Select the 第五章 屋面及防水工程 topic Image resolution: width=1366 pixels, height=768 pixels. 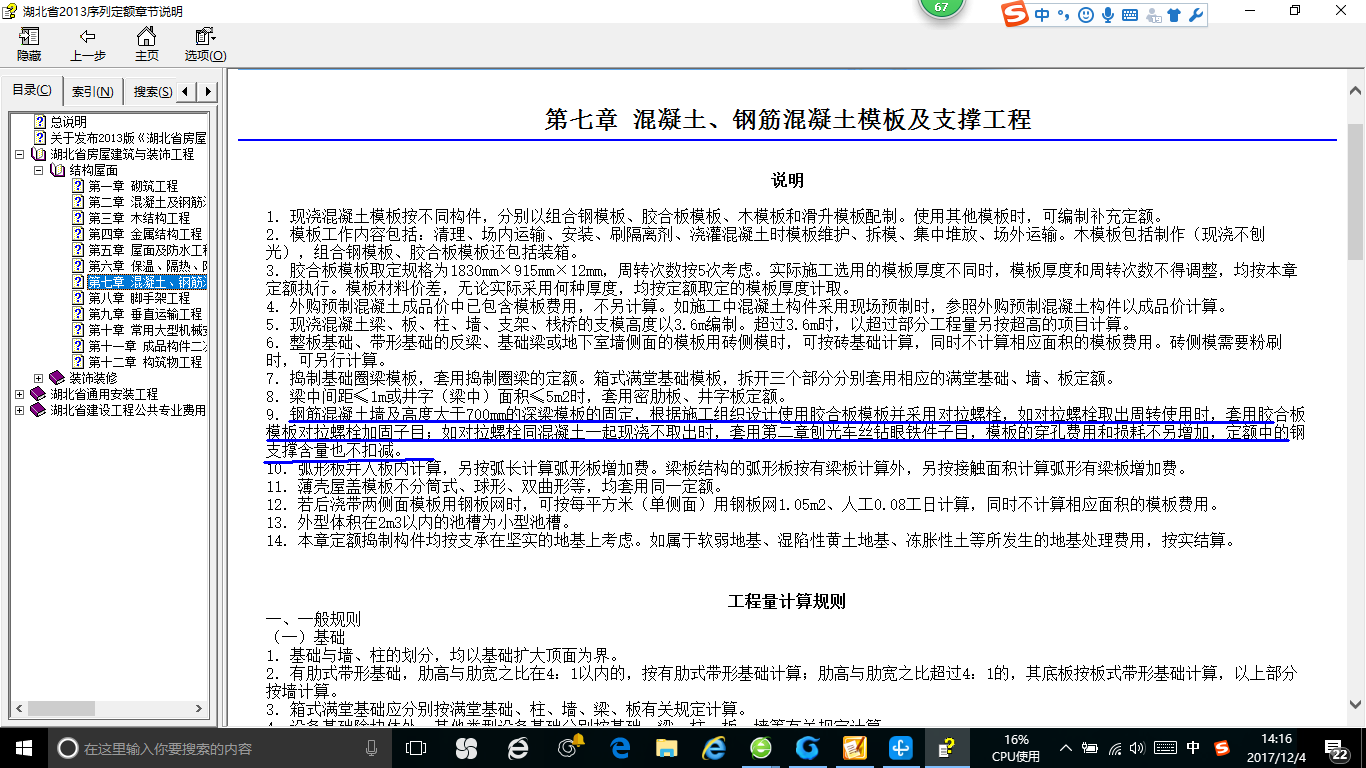coord(146,250)
